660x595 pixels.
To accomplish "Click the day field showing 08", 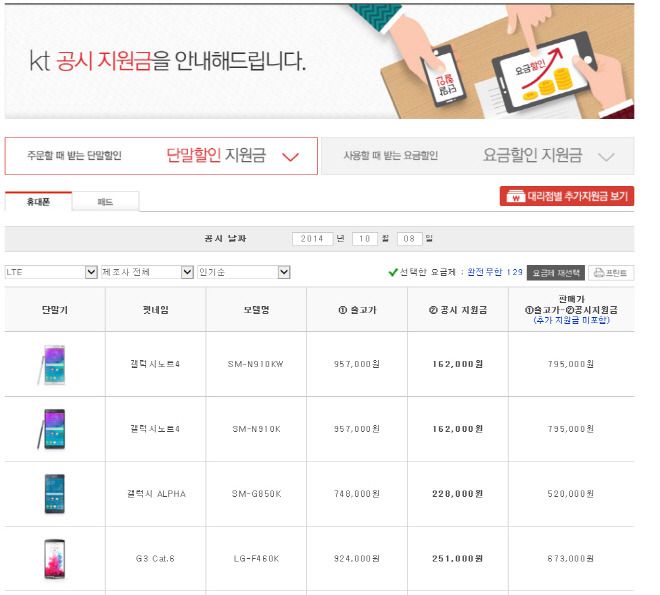I will [410, 239].
